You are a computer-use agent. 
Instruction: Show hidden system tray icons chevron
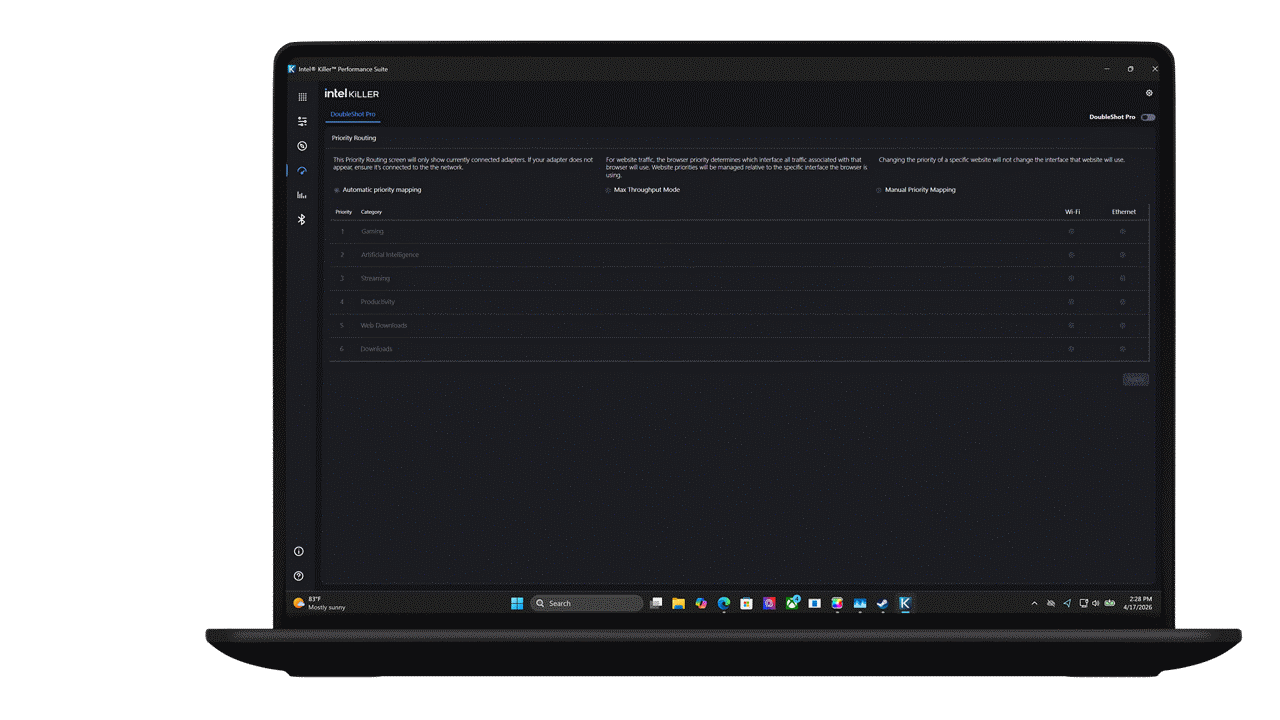point(1034,603)
